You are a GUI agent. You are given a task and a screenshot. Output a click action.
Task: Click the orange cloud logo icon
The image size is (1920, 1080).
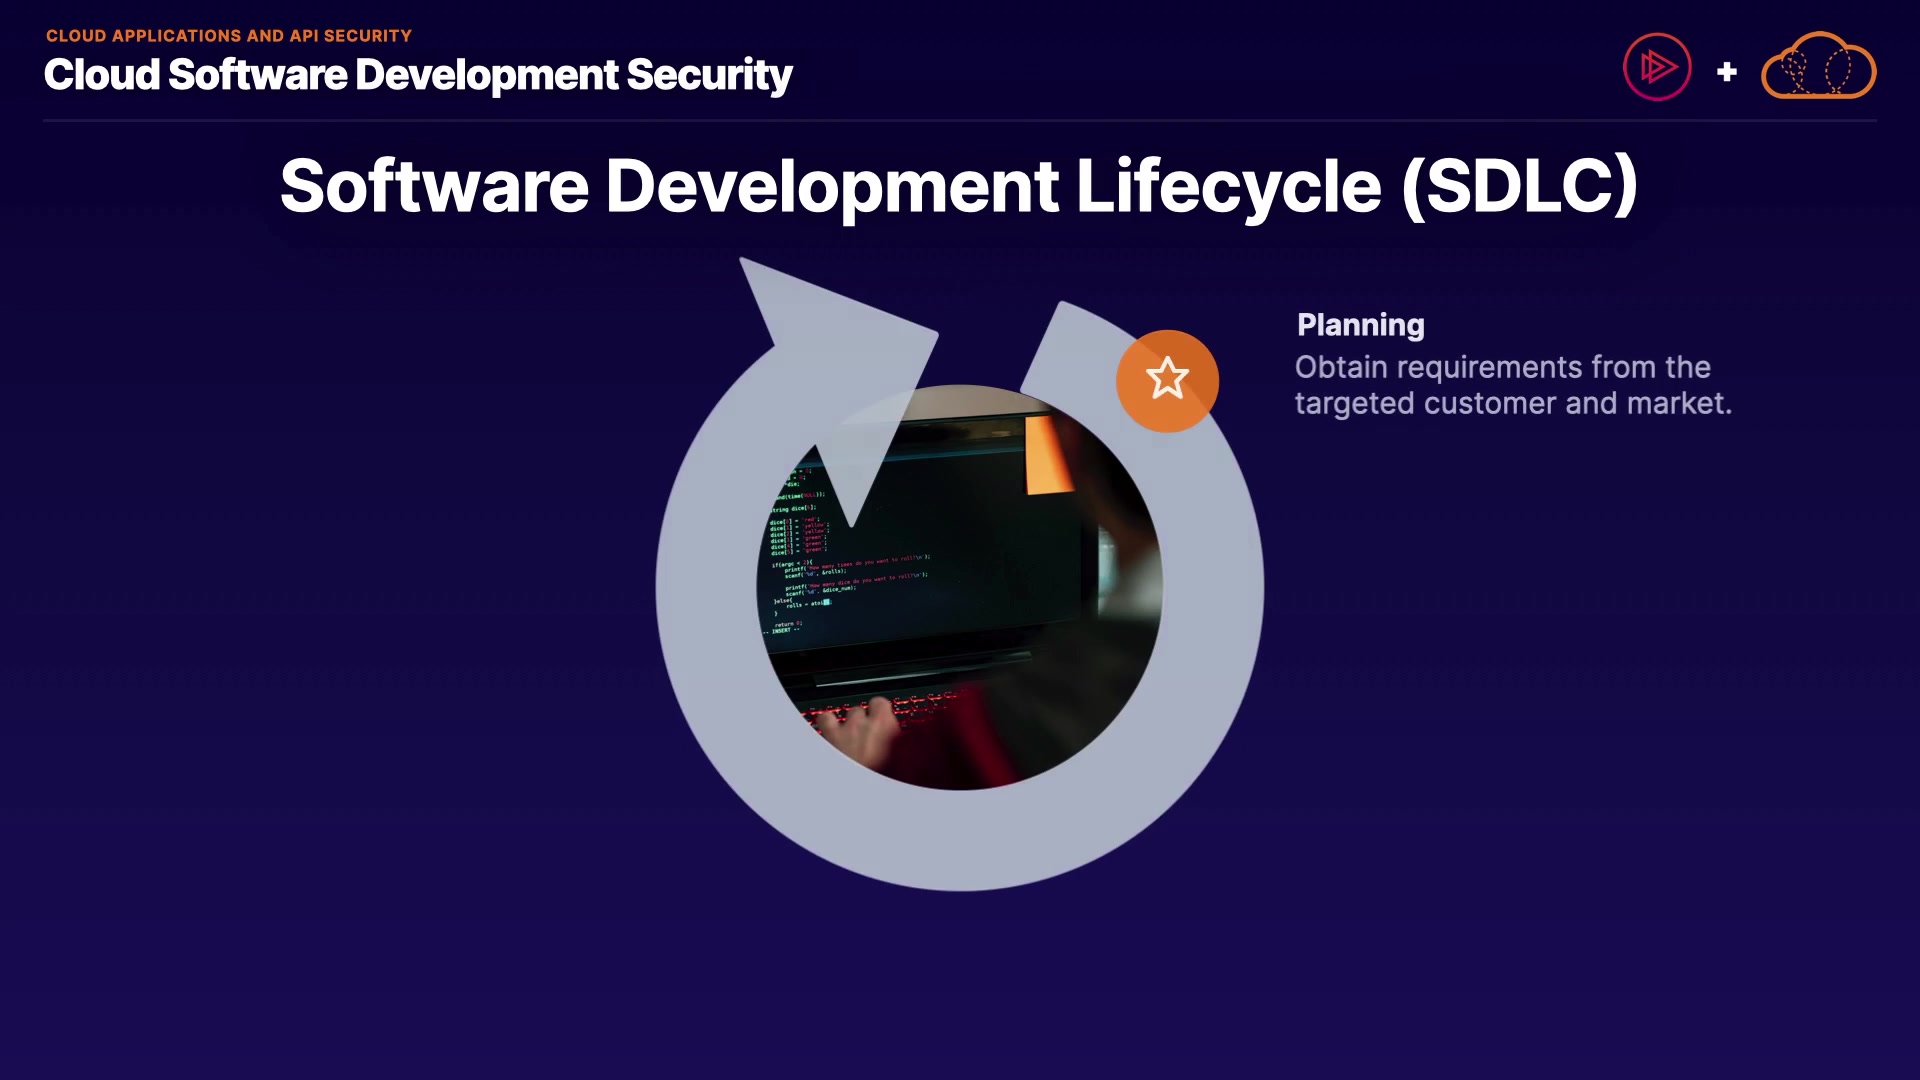pyautogui.click(x=1818, y=67)
